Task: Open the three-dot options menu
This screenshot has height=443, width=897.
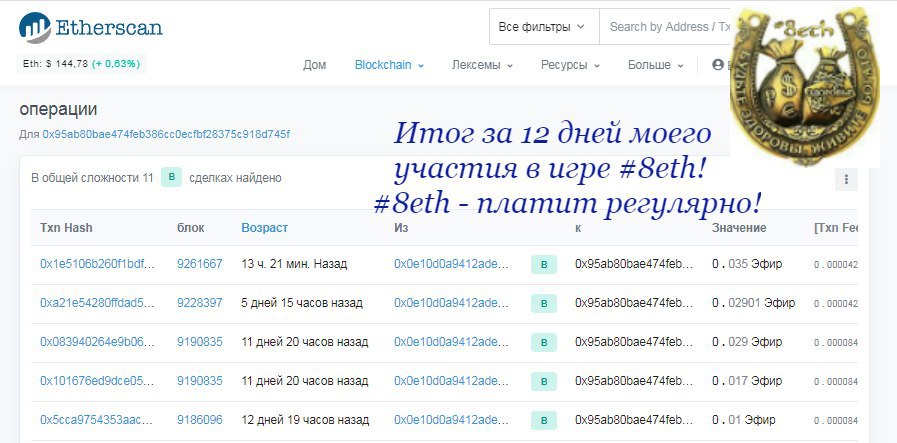Action: [x=846, y=179]
